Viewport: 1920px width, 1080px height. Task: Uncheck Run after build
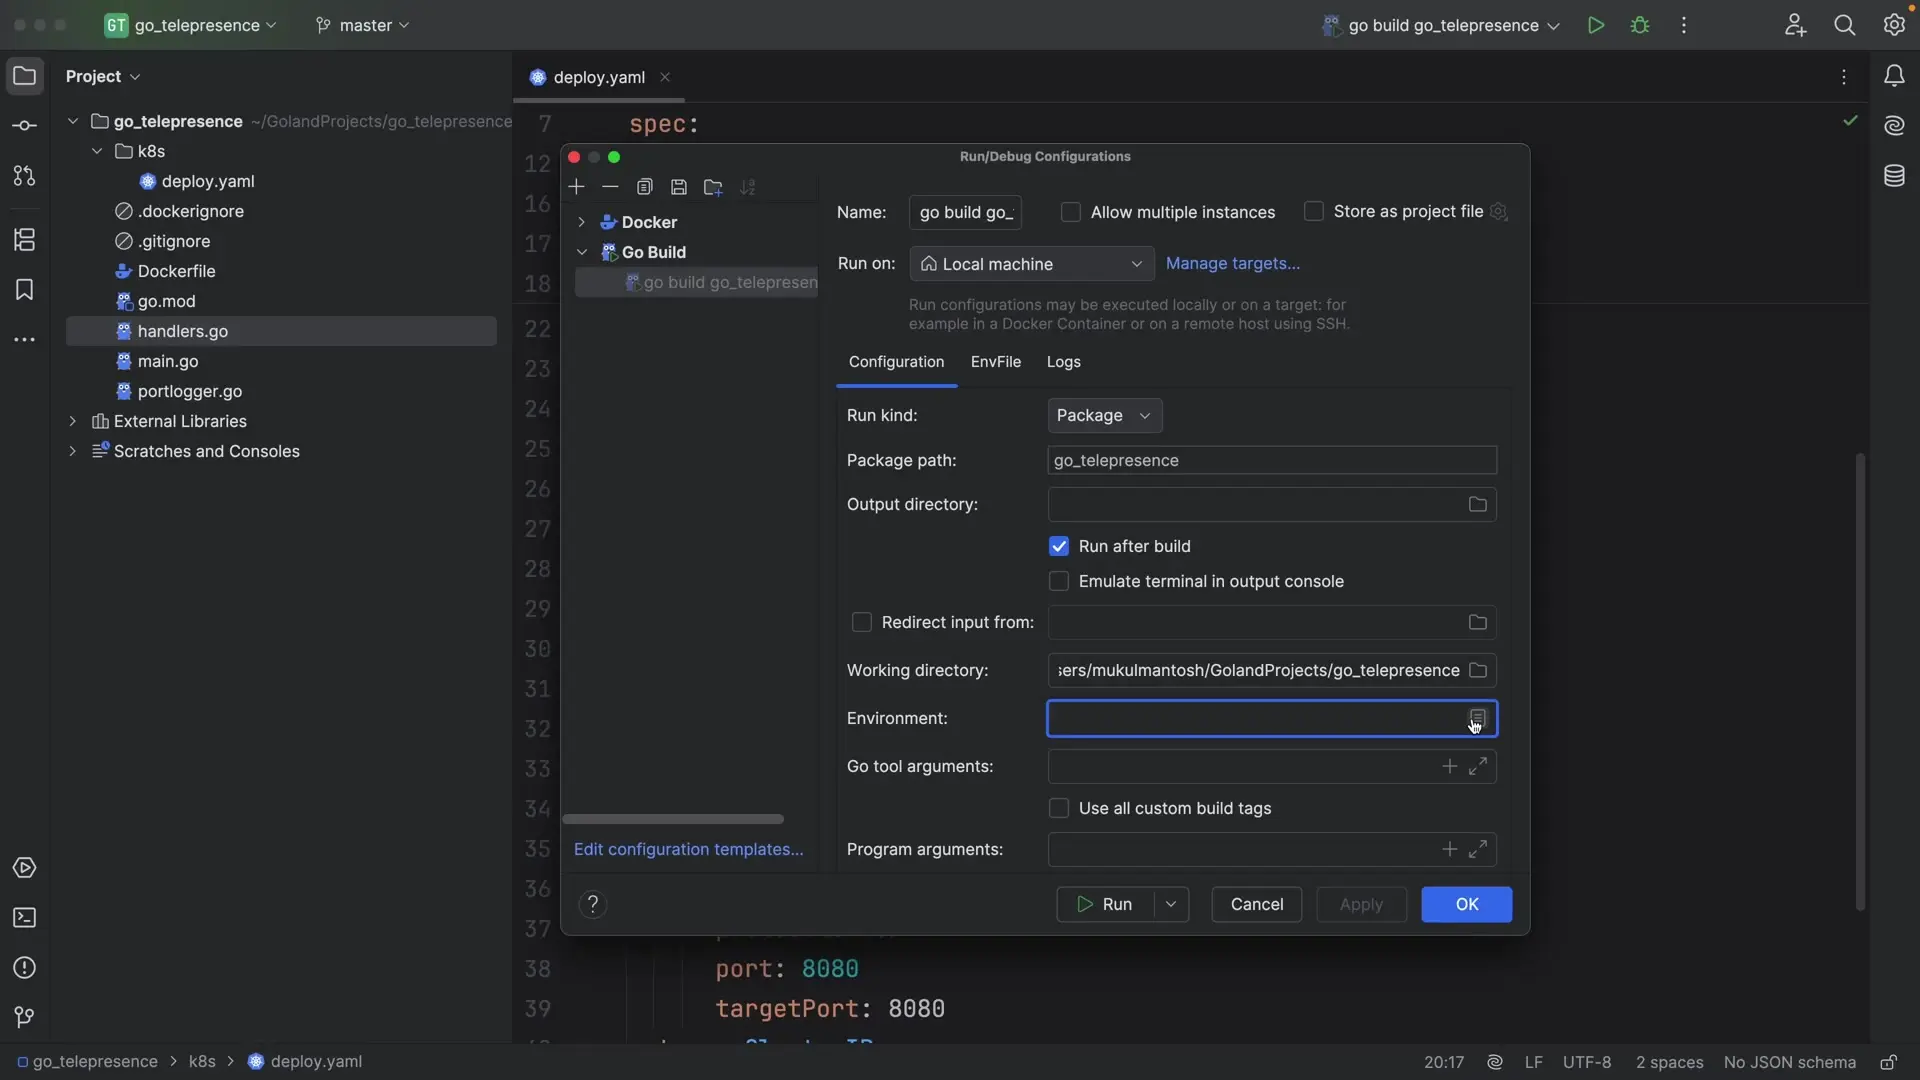1059,546
